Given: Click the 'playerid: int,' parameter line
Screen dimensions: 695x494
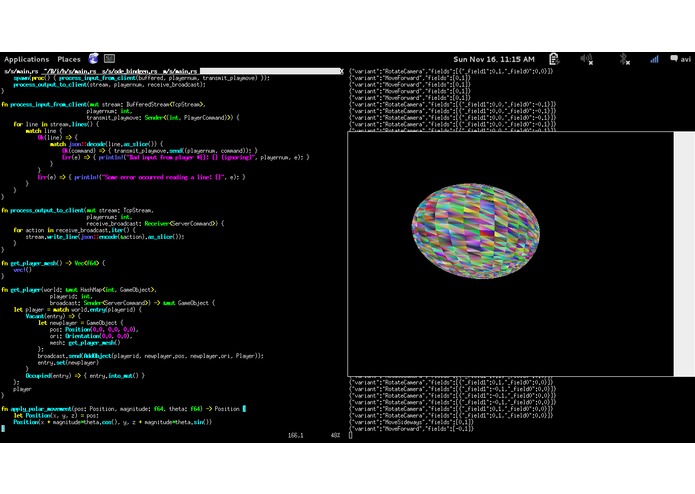Looking at the screenshot, I should (71, 296).
